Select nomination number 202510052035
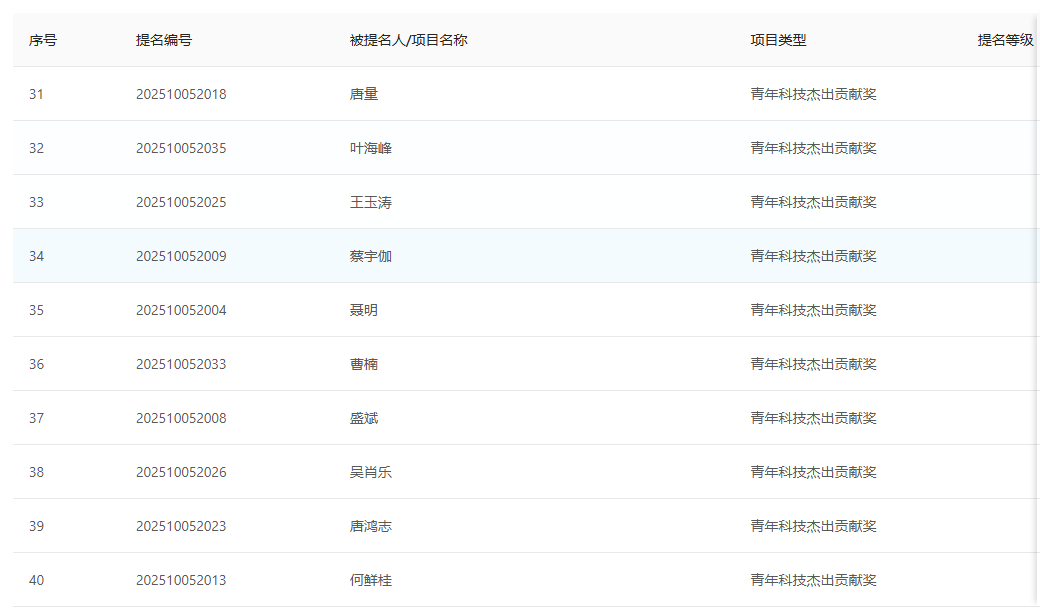 [x=181, y=148]
